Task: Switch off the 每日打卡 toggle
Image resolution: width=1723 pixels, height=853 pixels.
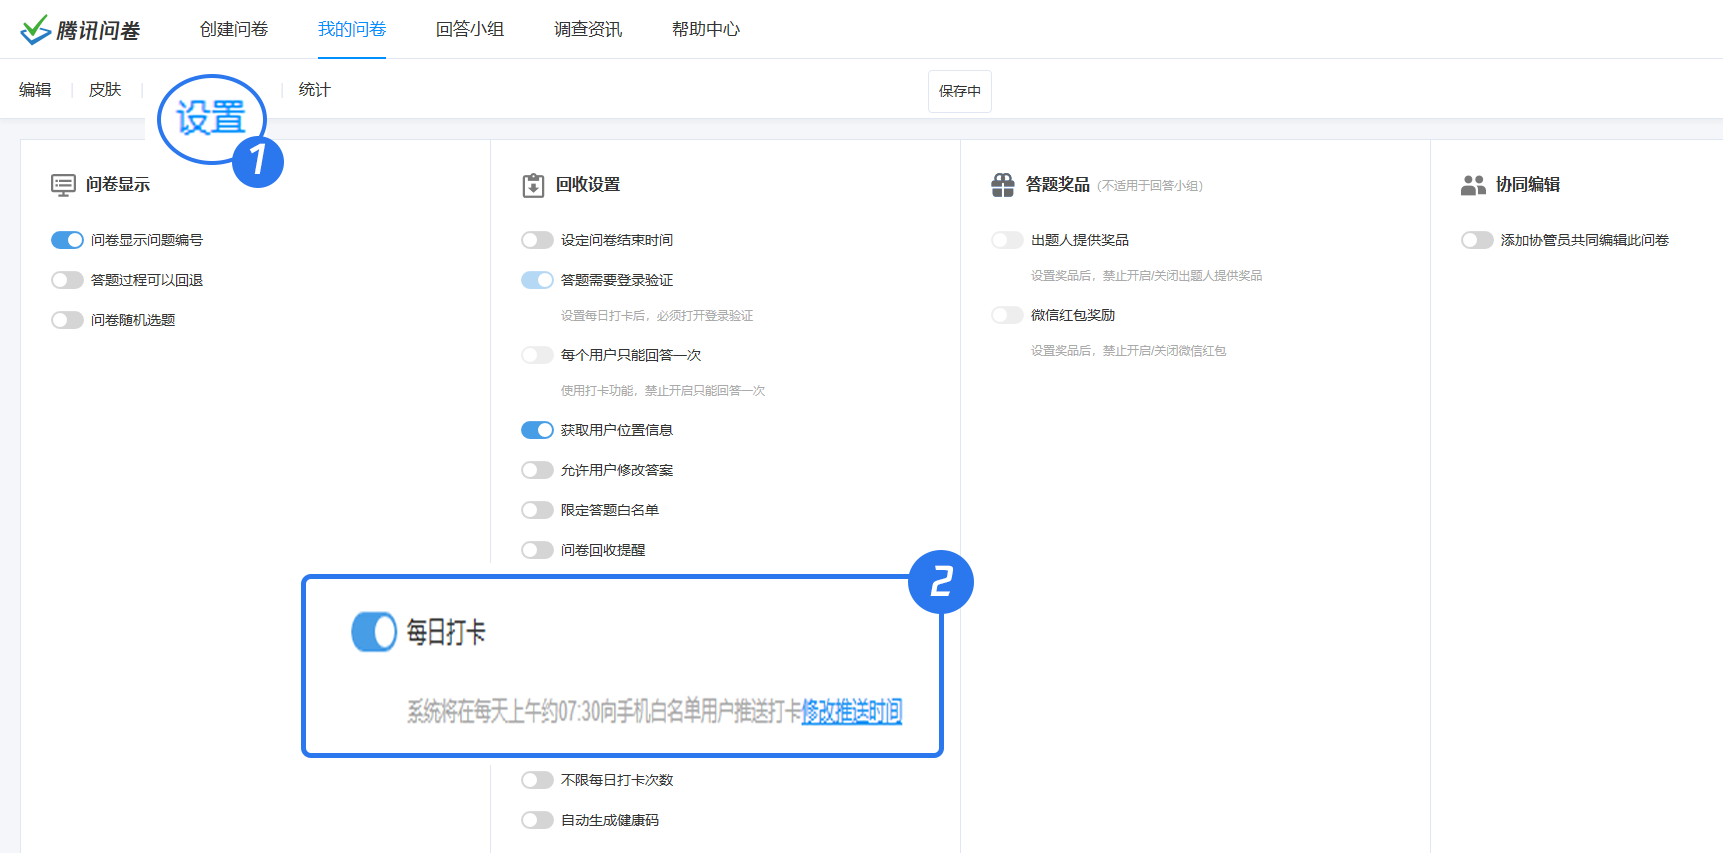Action: coord(374,632)
